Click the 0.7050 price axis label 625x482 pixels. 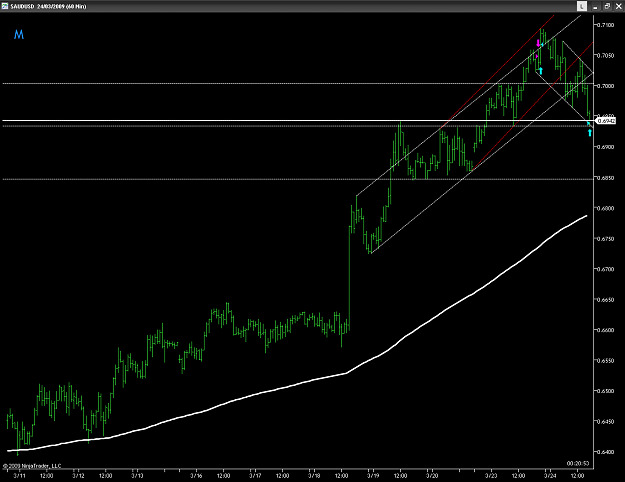(606, 55)
